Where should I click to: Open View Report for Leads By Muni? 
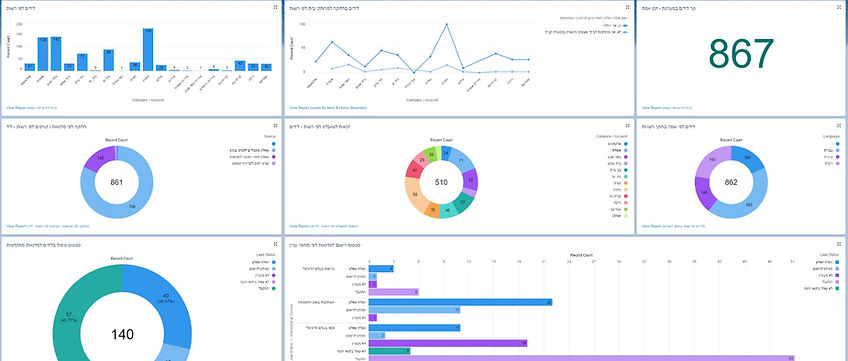tap(328, 108)
